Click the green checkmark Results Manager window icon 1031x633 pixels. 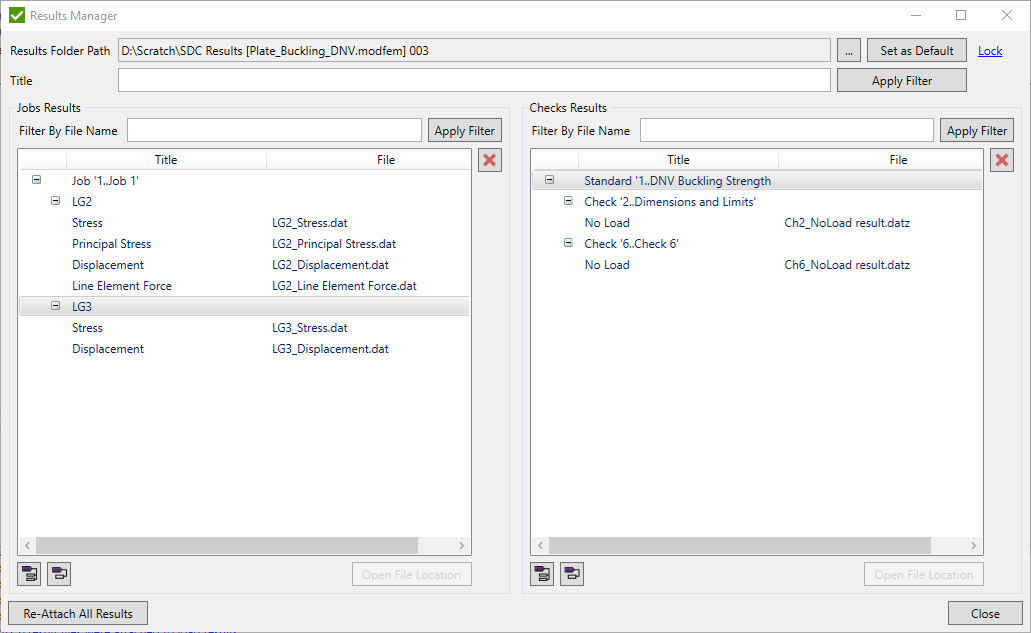click(16, 16)
